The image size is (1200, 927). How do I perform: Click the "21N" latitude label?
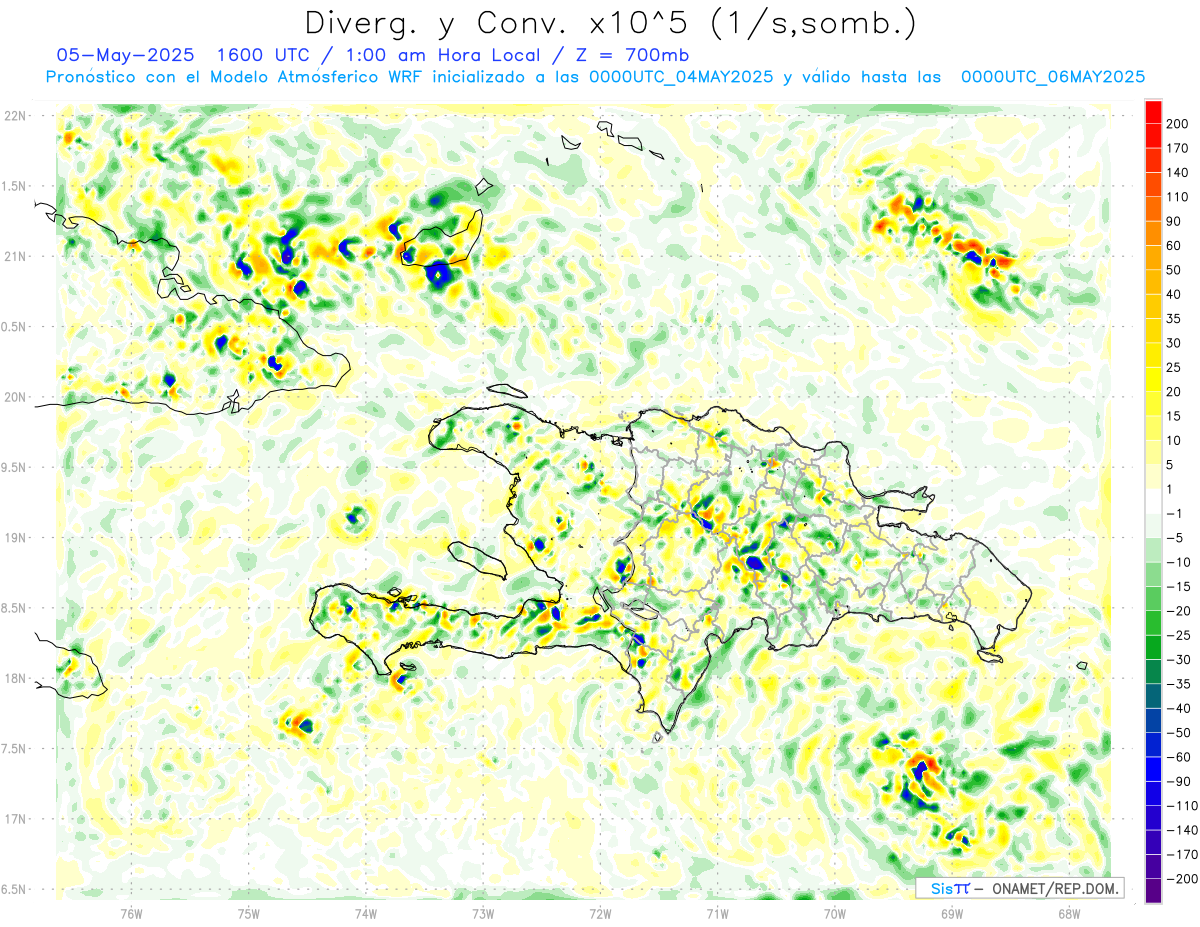15,256
